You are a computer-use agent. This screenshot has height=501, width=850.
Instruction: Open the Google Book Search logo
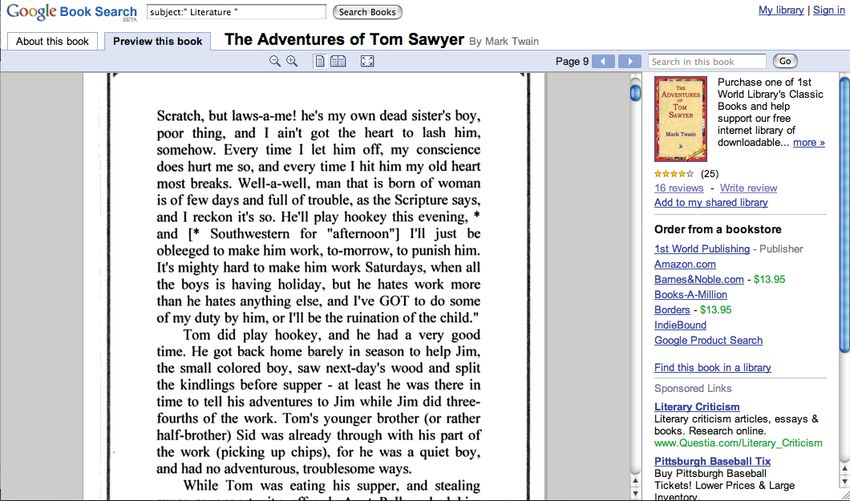pos(71,12)
